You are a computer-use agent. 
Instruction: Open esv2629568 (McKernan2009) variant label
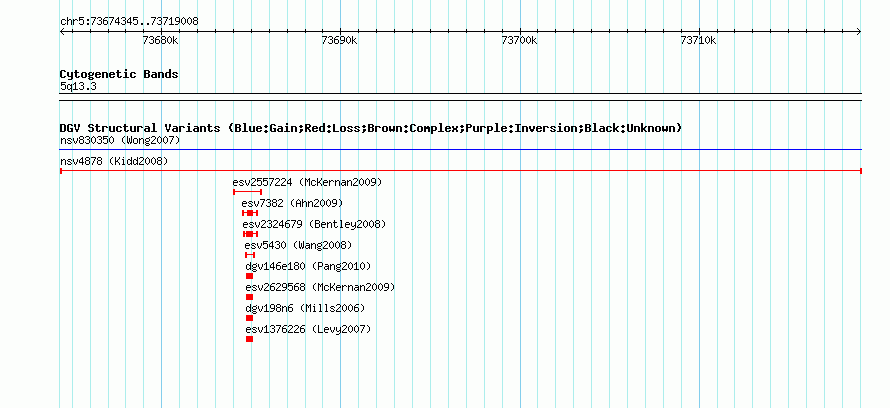320,288
